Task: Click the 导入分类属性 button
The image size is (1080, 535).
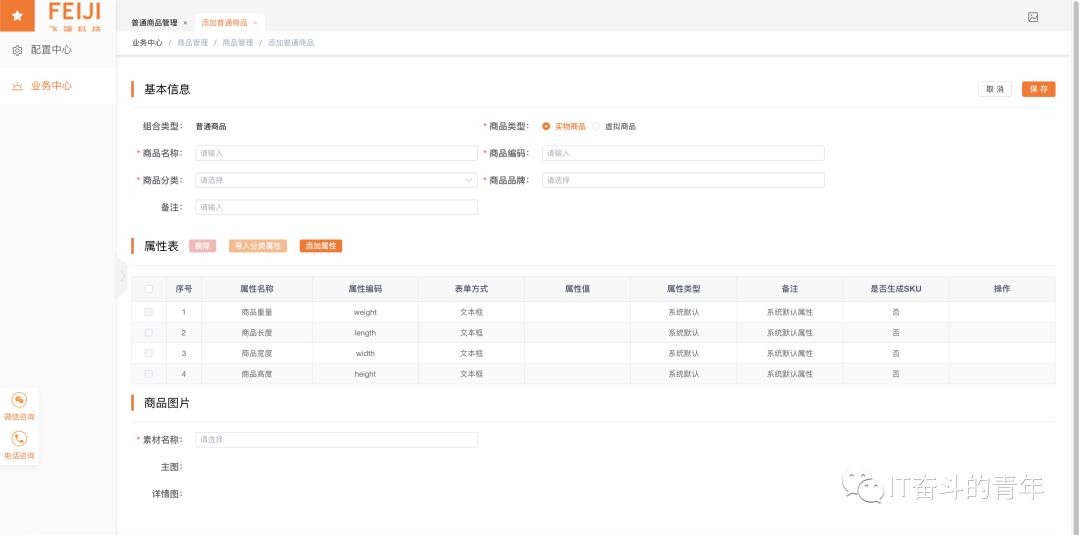Action: [258, 246]
